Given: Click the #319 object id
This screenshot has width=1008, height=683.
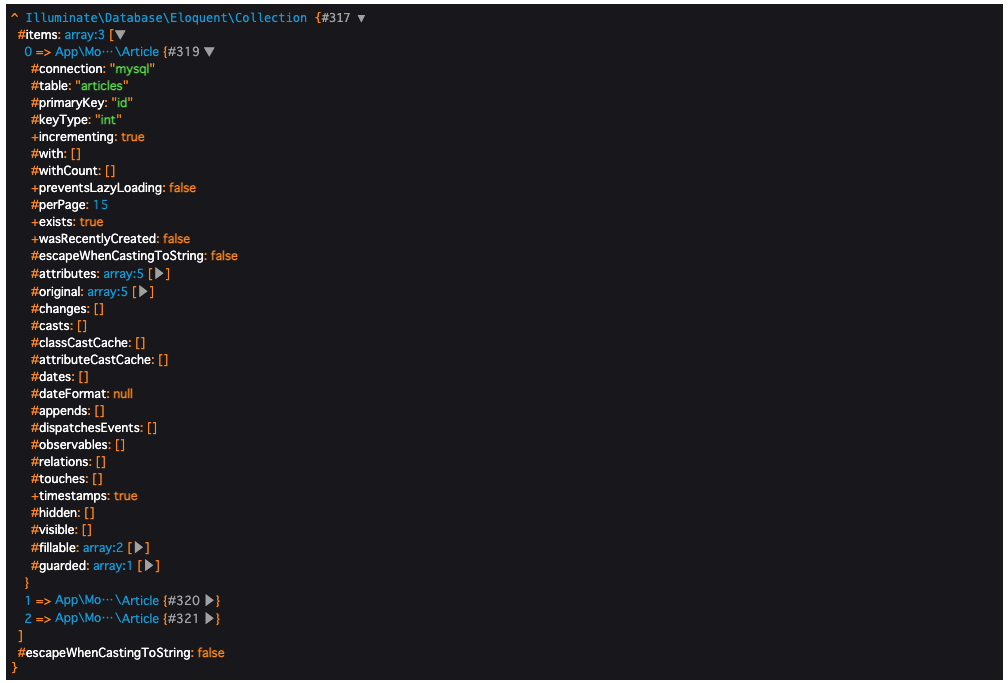Looking at the screenshot, I should click(x=183, y=51).
